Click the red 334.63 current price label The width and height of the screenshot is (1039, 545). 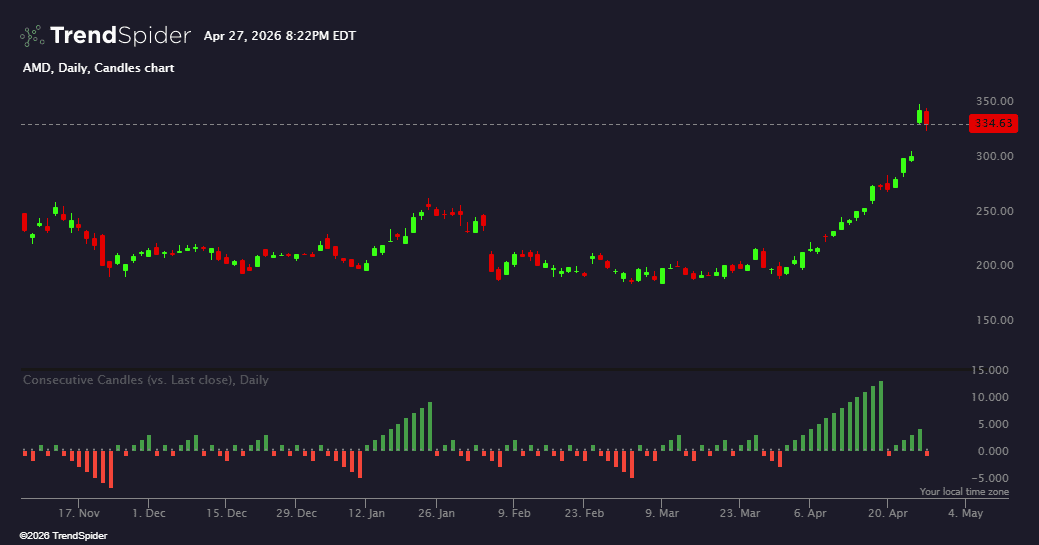[993, 123]
